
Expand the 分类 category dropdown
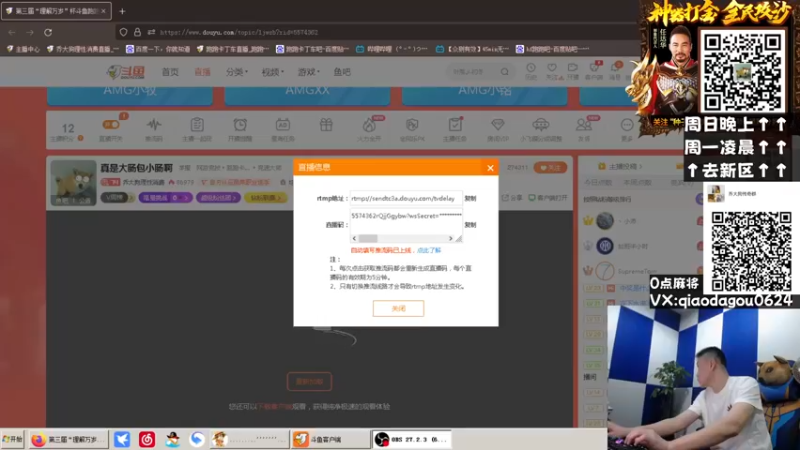pos(236,72)
